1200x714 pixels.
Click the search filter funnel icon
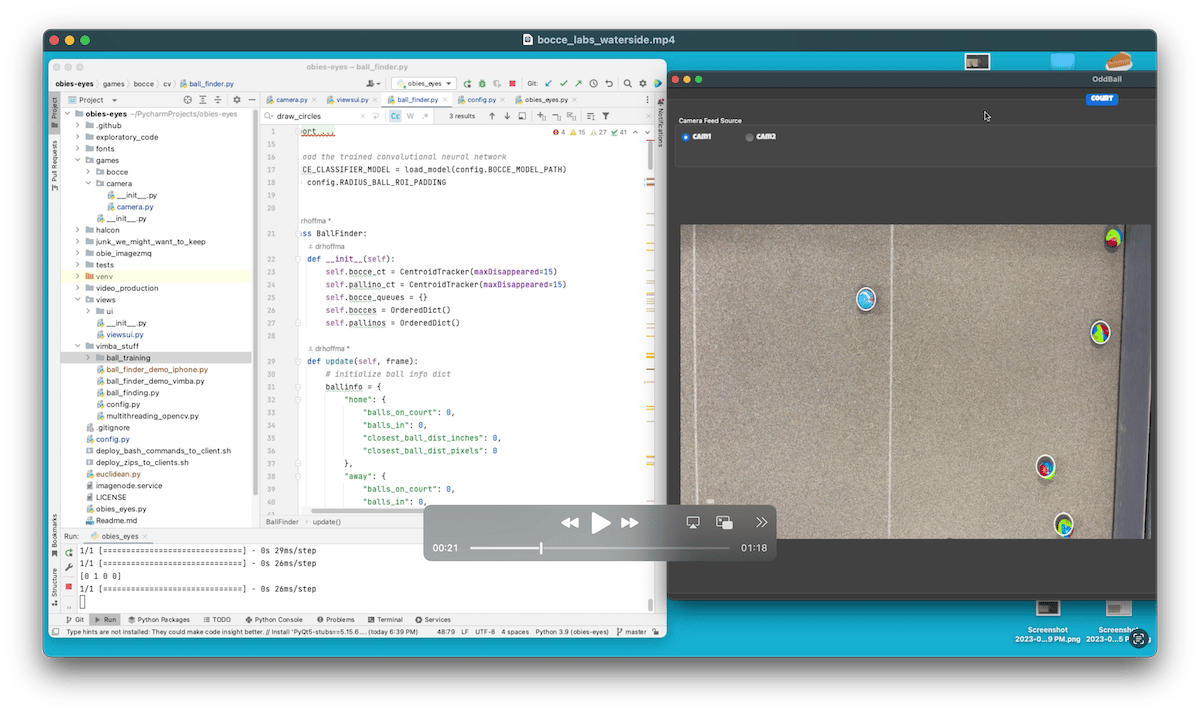(605, 116)
